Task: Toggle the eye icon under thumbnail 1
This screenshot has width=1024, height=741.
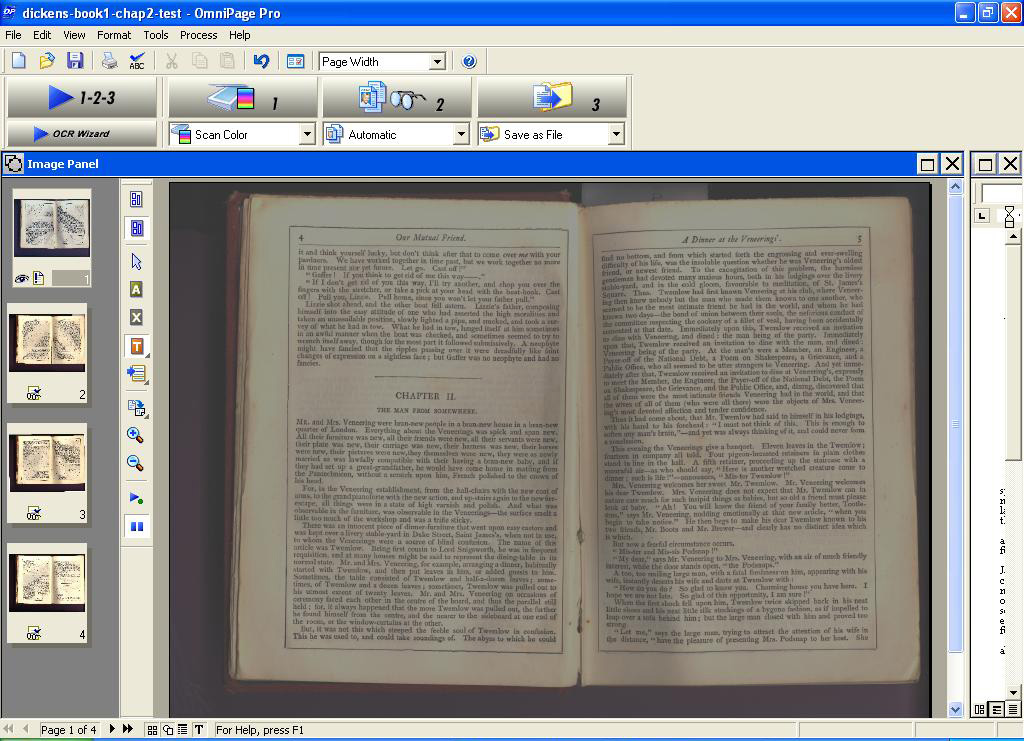Action: [22, 279]
